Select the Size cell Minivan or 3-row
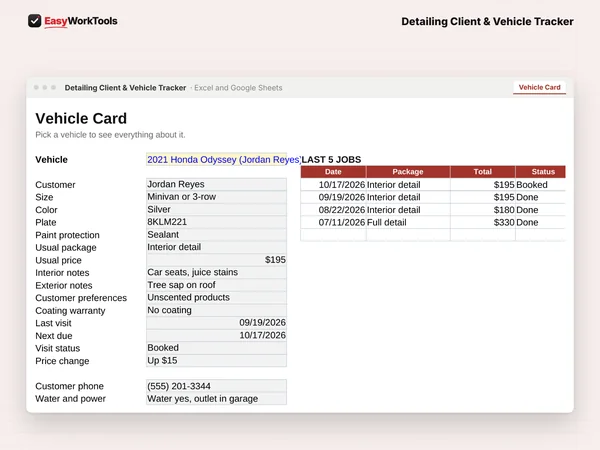 click(216, 197)
